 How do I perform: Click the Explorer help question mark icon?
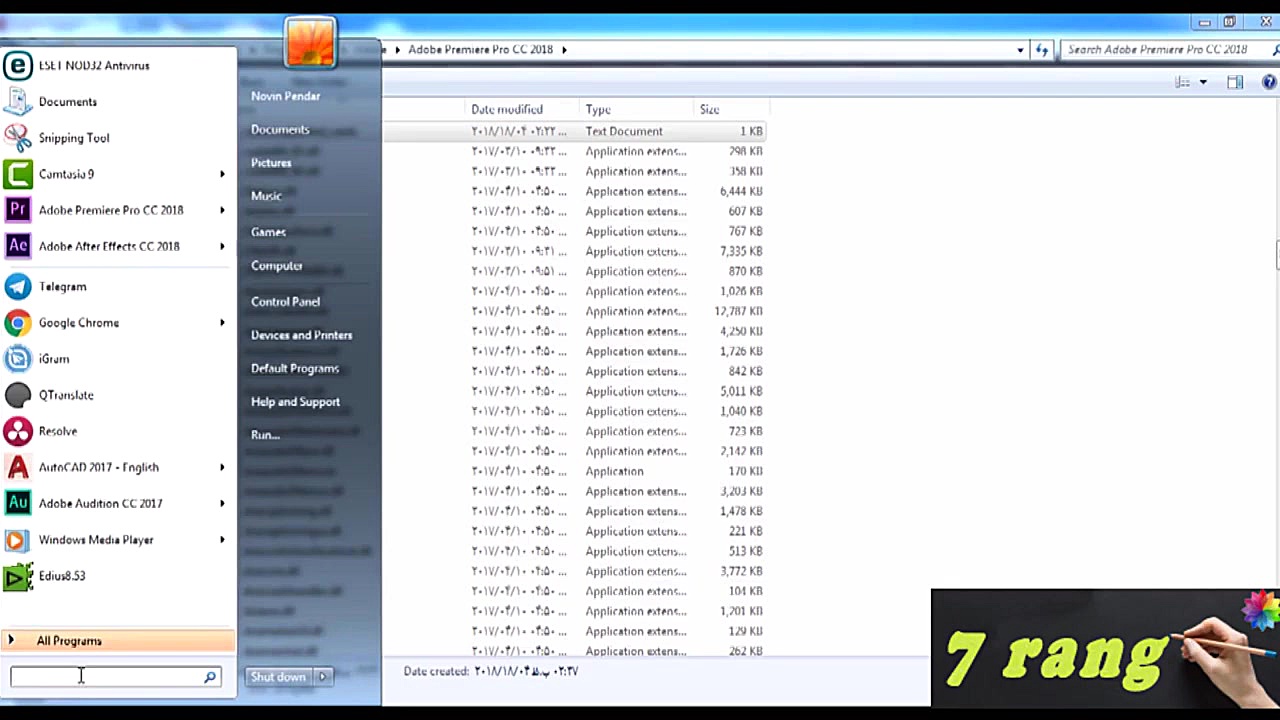click(x=1269, y=82)
